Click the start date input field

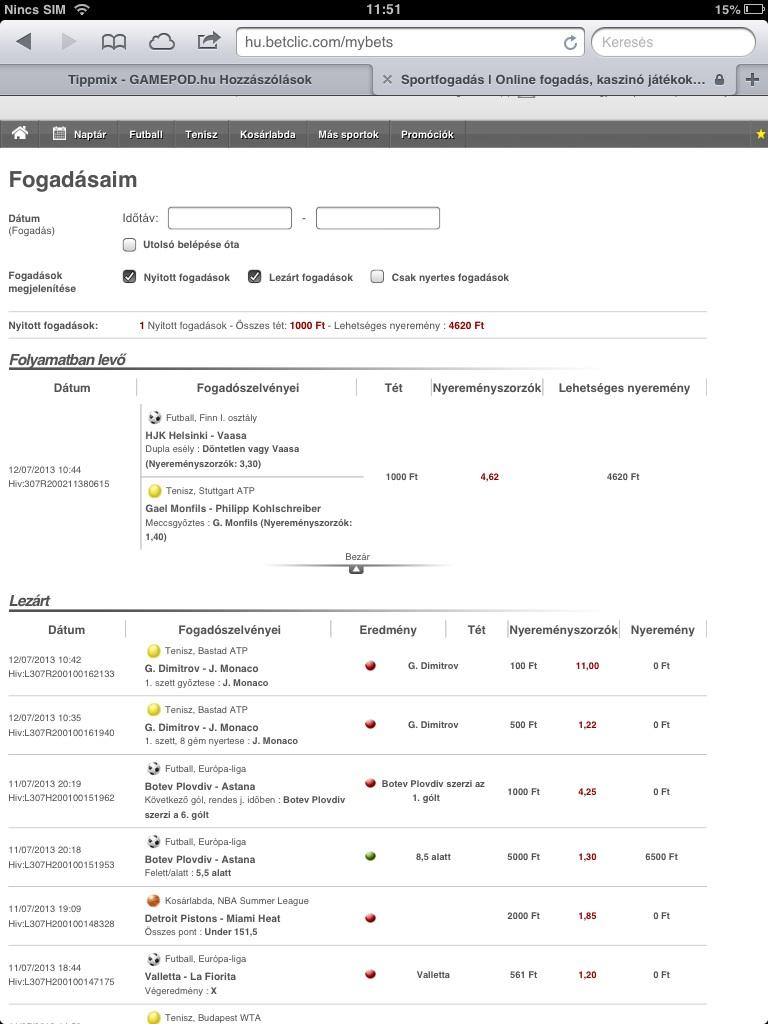230,218
